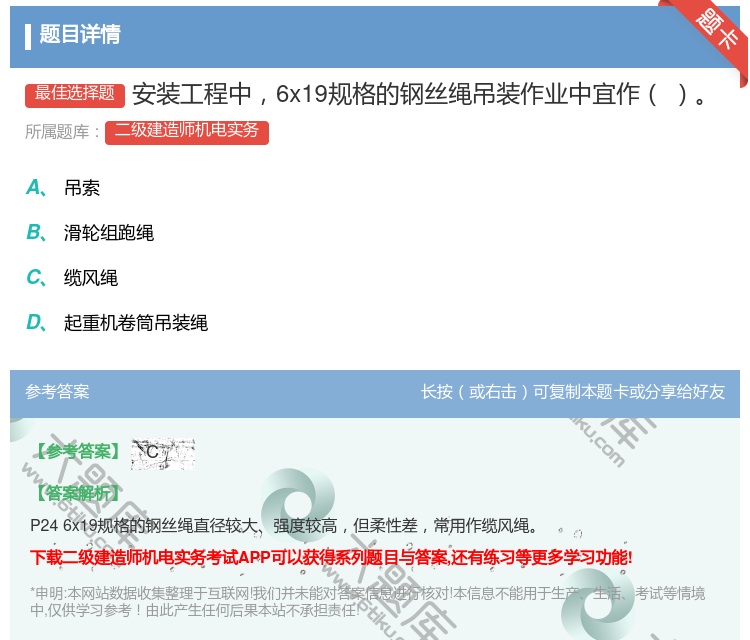Click the 最佳选择题 question type badge
The width and height of the screenshot is (750, 640).
click(75, 95)
